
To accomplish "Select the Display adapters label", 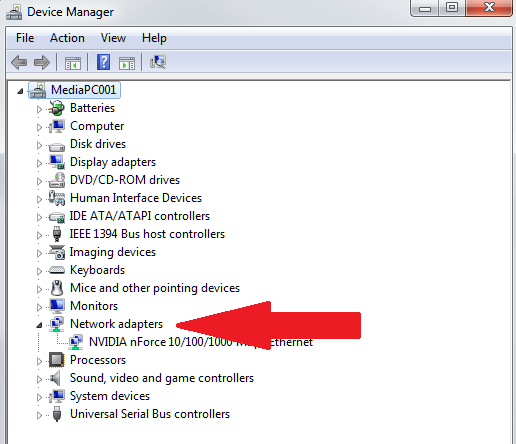I will pos(113,162).
